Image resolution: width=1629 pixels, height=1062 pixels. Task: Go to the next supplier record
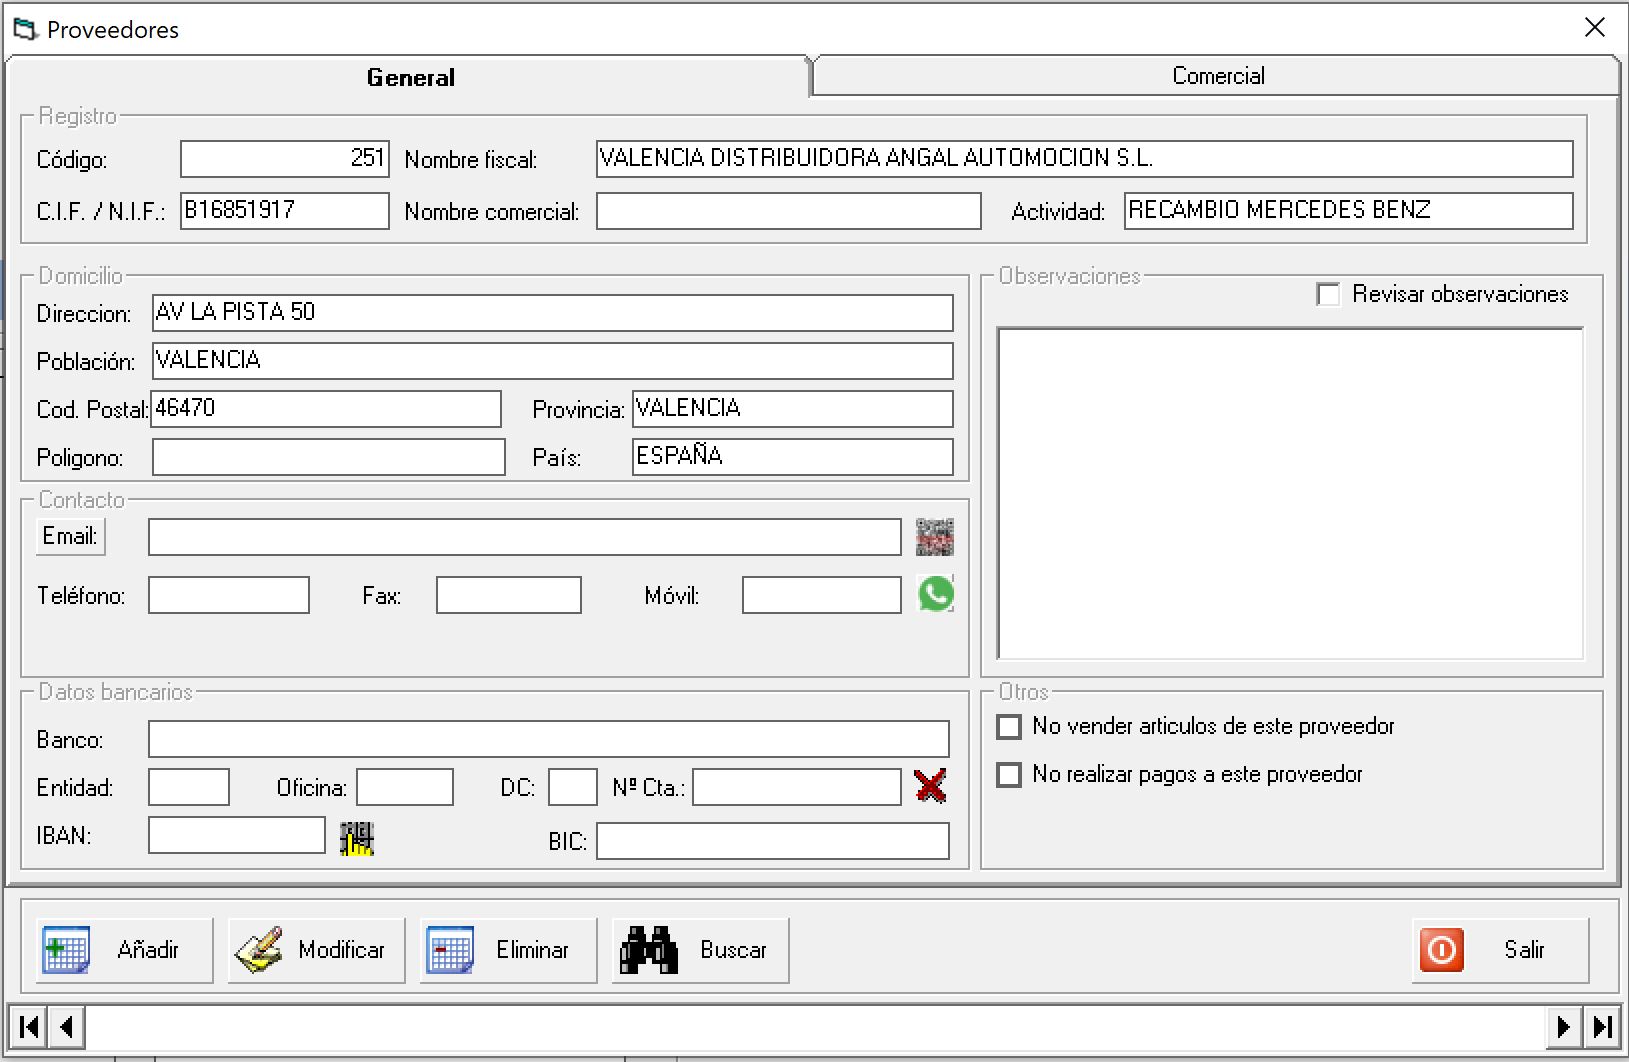coord(1563,1027)
